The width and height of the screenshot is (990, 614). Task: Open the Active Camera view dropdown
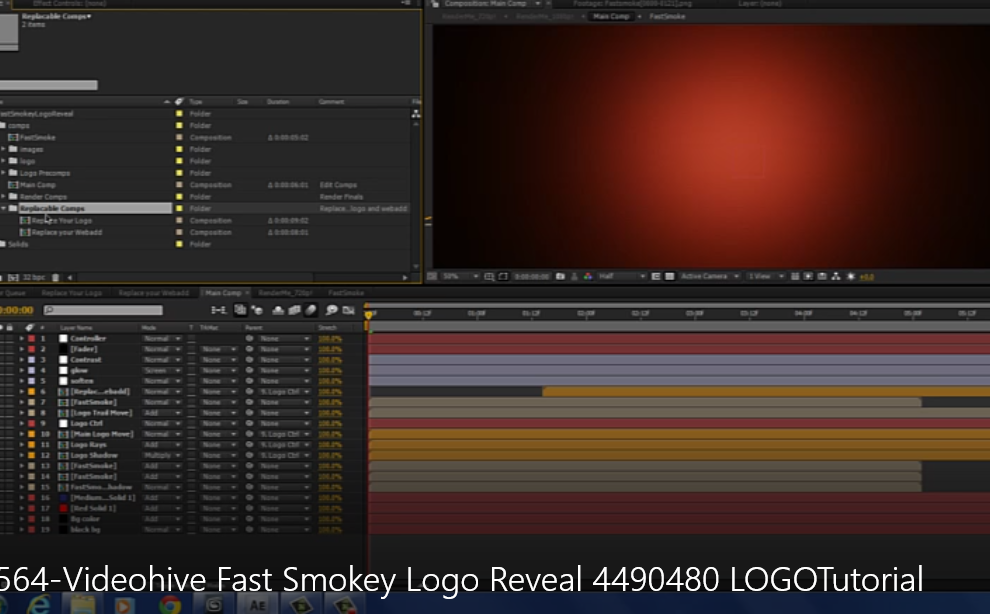tap(710, 276)
